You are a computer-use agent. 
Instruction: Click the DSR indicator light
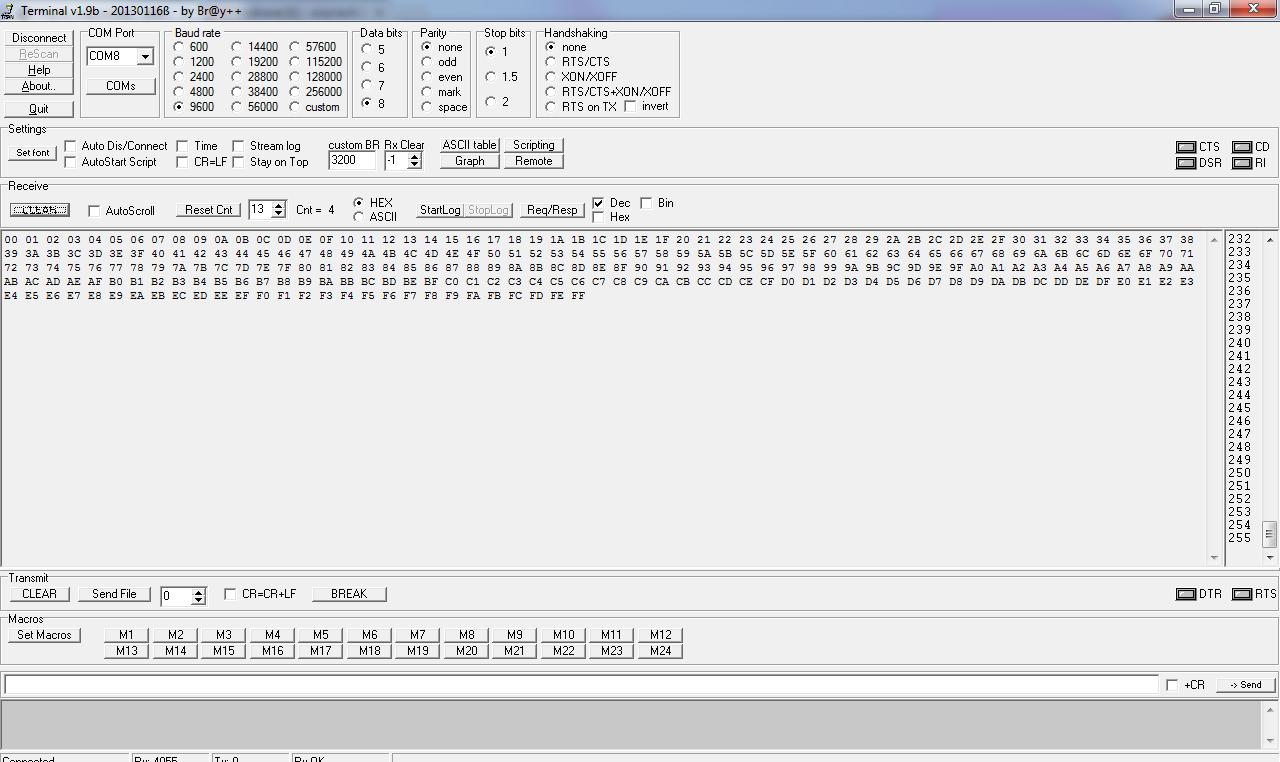[1186, 163]
